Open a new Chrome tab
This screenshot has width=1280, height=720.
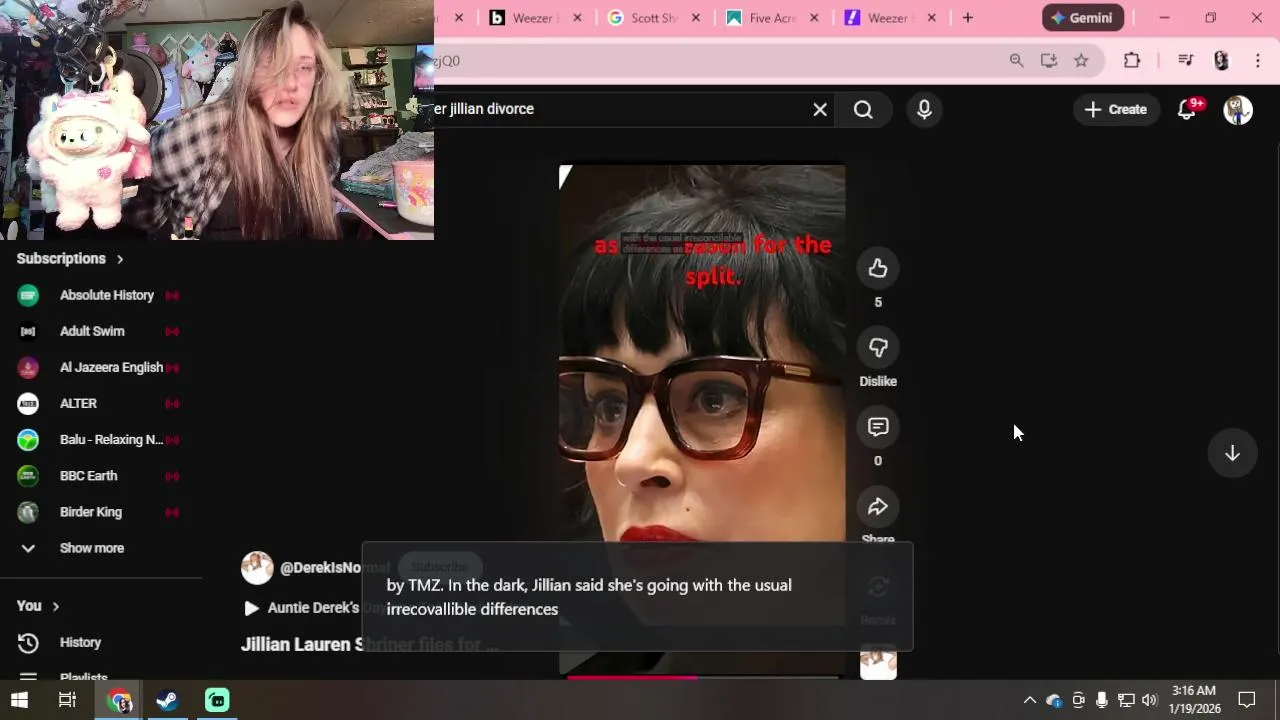click(x=967, y=18)
